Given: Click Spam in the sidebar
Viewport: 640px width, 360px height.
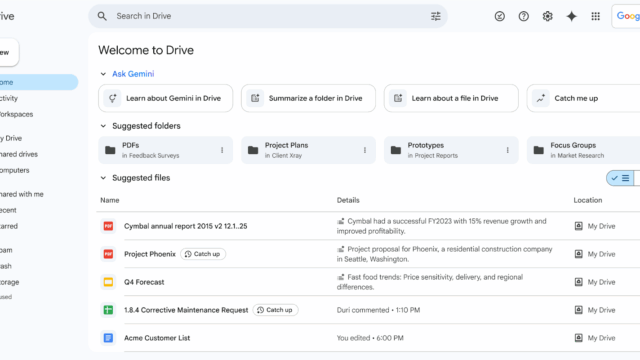Looking at the screenshot, I should pos(6,250).
